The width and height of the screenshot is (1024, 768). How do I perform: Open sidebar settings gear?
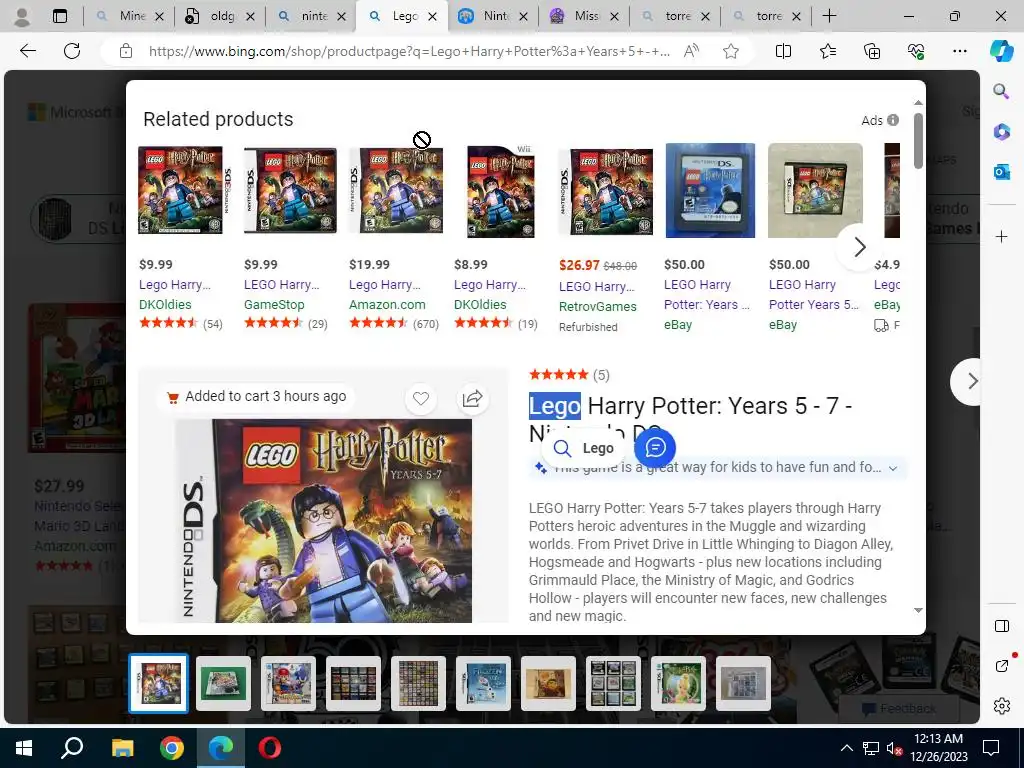1001,706
